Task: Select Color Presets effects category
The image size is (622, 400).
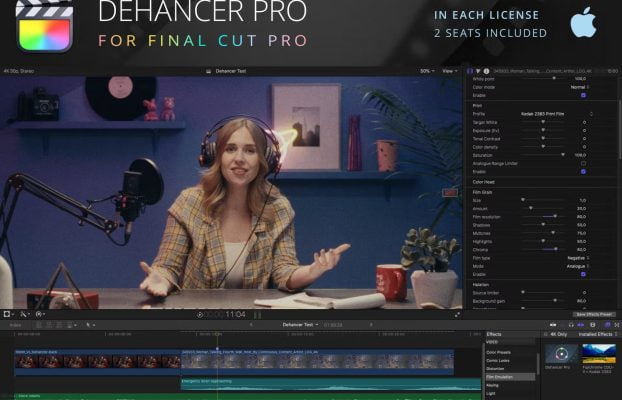Action: point(499,352)
